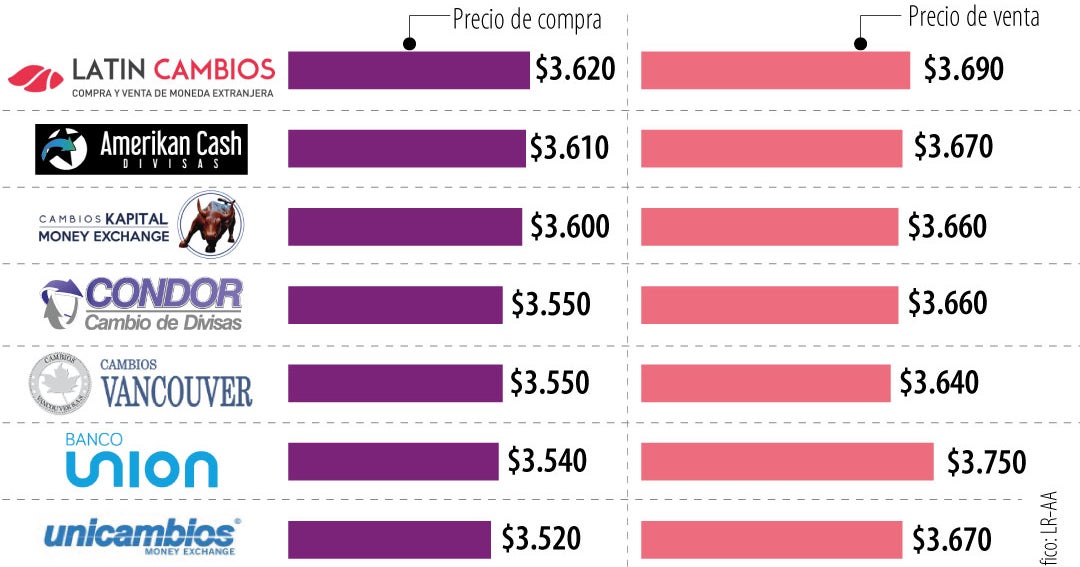The width and height of the screenshot is (1080, 567).
Task: Click Unicambios purple buy price bar
Action: (389, 539)
